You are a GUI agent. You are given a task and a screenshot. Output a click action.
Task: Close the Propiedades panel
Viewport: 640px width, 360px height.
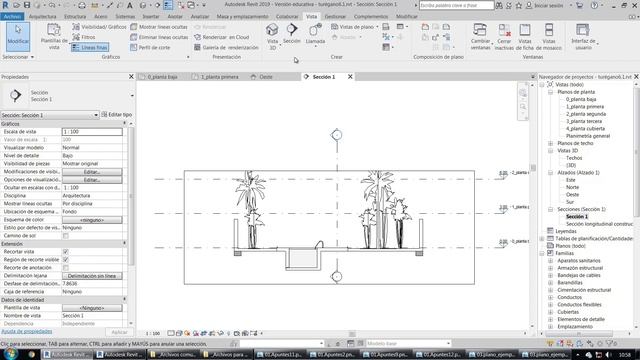click(131, 77)
